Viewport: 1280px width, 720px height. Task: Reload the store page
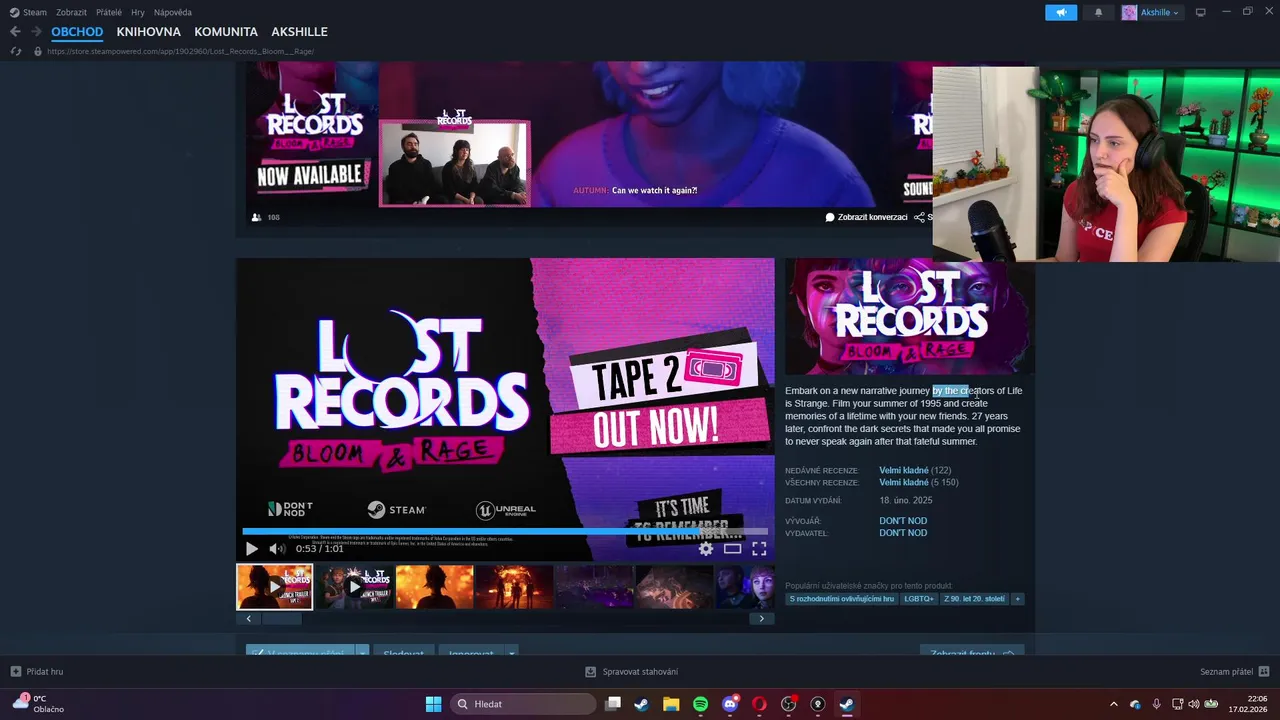(x=16, y=51)
